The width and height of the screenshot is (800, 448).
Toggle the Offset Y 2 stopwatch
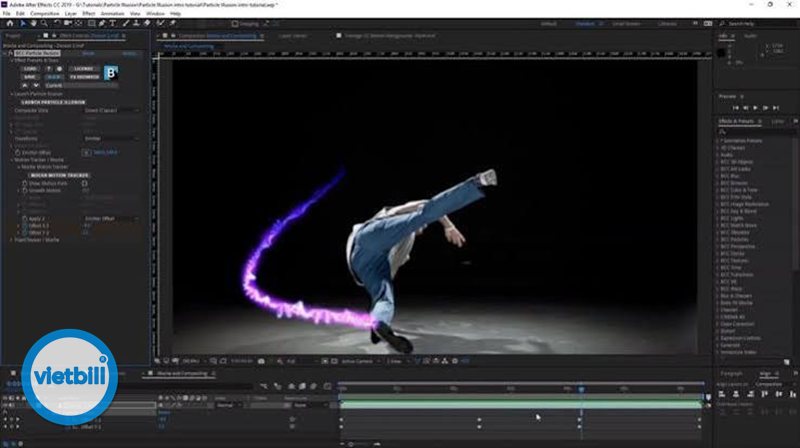tap(24, 233)
